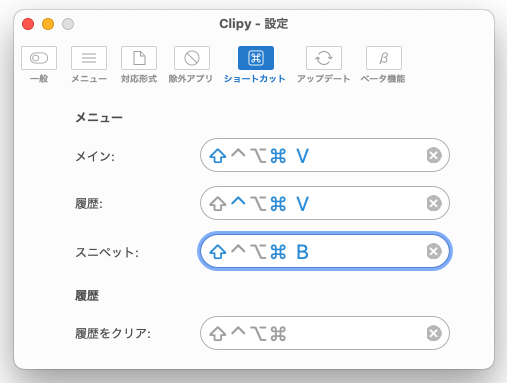
Task: Open the アップデート refresh icon
Action: 324,58
